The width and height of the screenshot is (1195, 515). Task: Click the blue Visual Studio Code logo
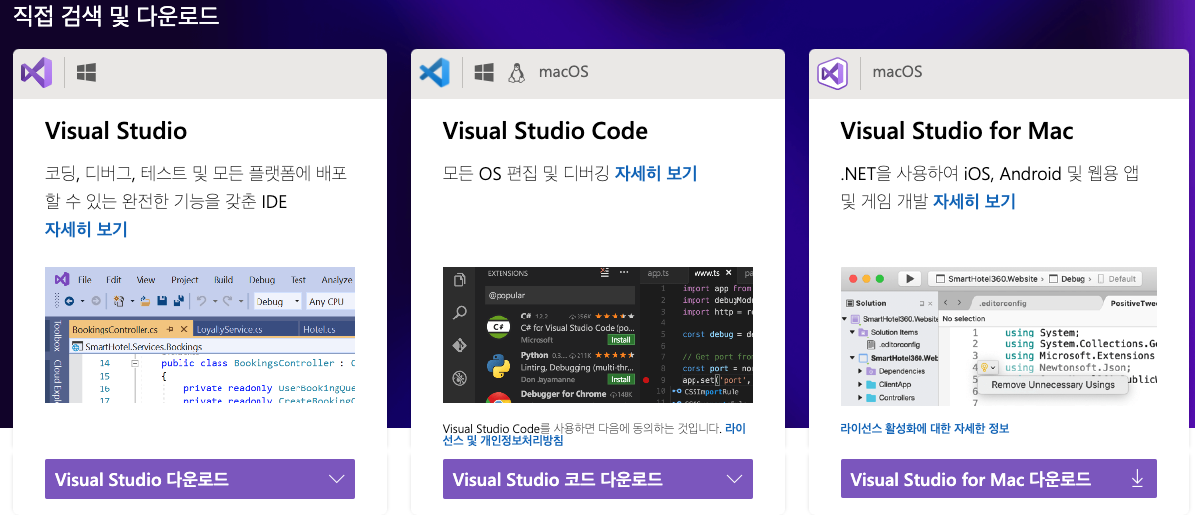click(x=434, y=72)
